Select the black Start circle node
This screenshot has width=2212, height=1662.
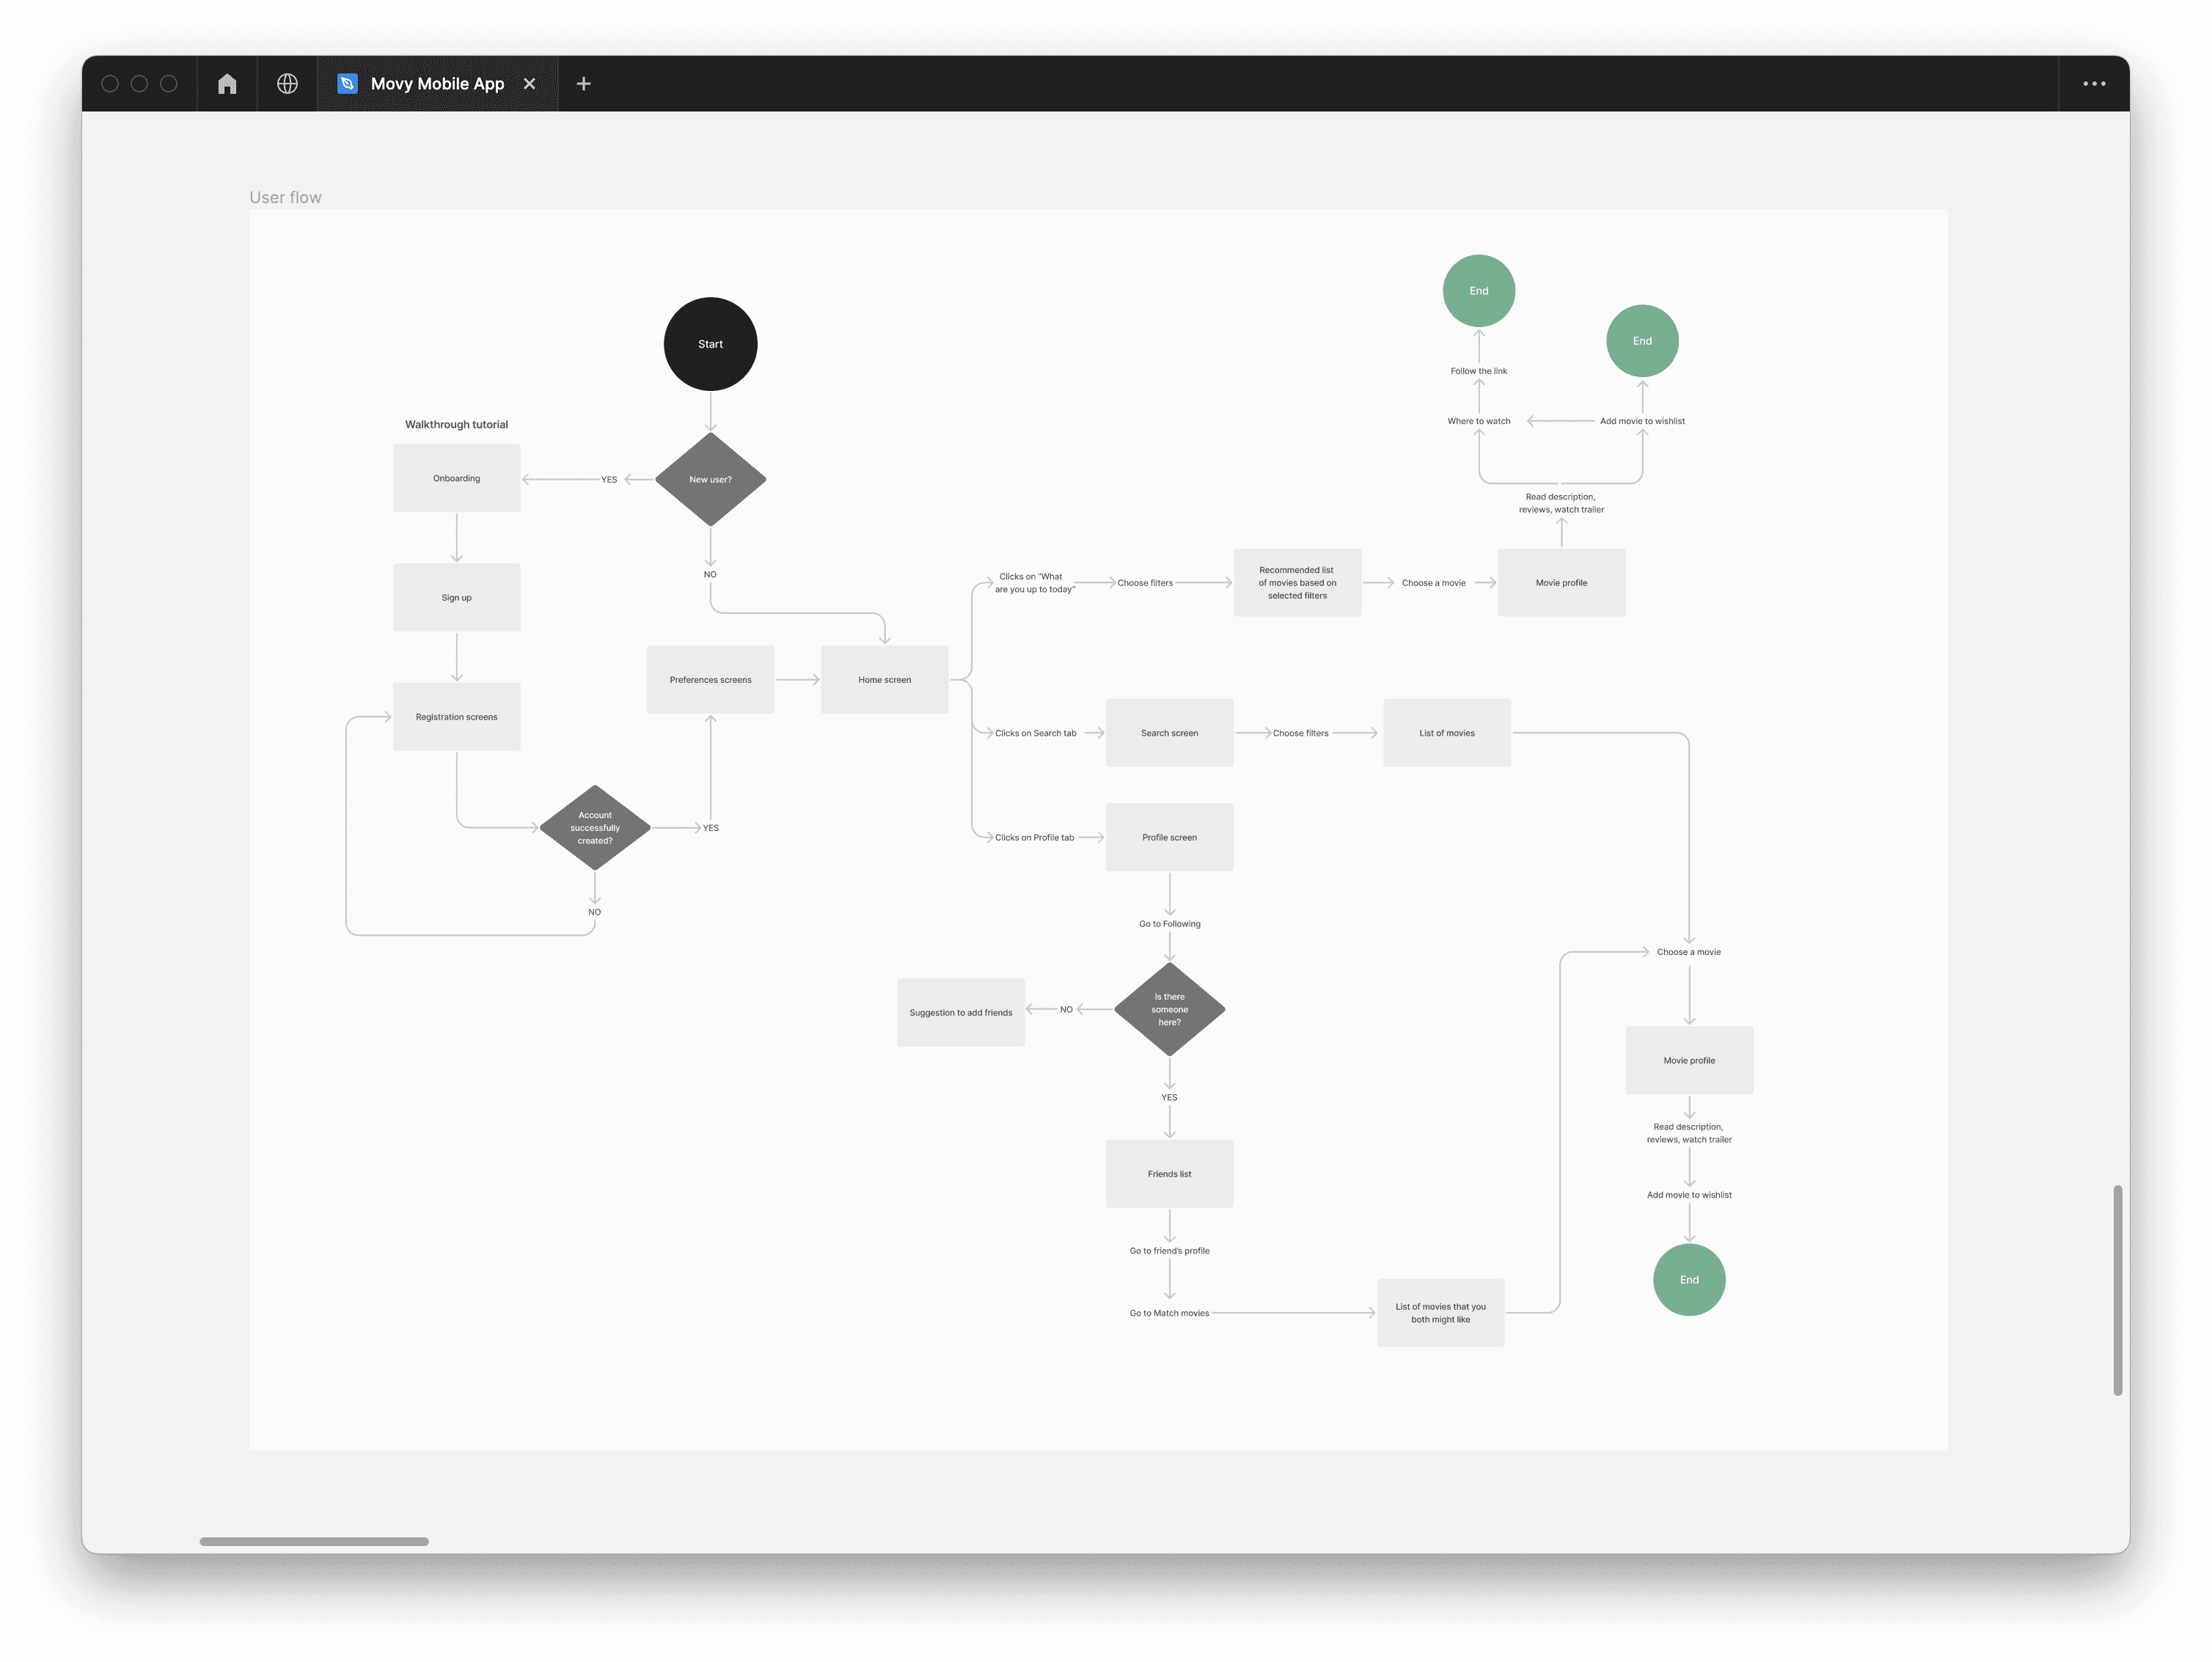click(710, 344)
